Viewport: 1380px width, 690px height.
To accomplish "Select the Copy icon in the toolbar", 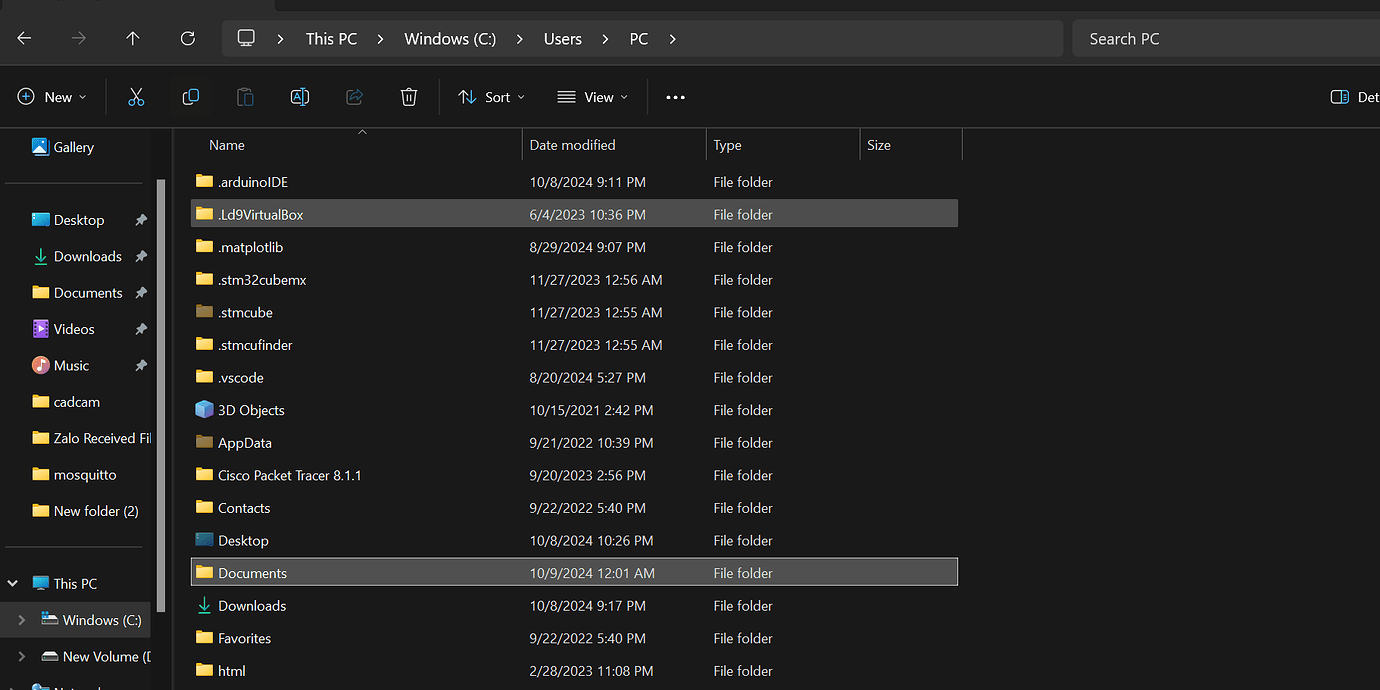I will pos(190,96).
